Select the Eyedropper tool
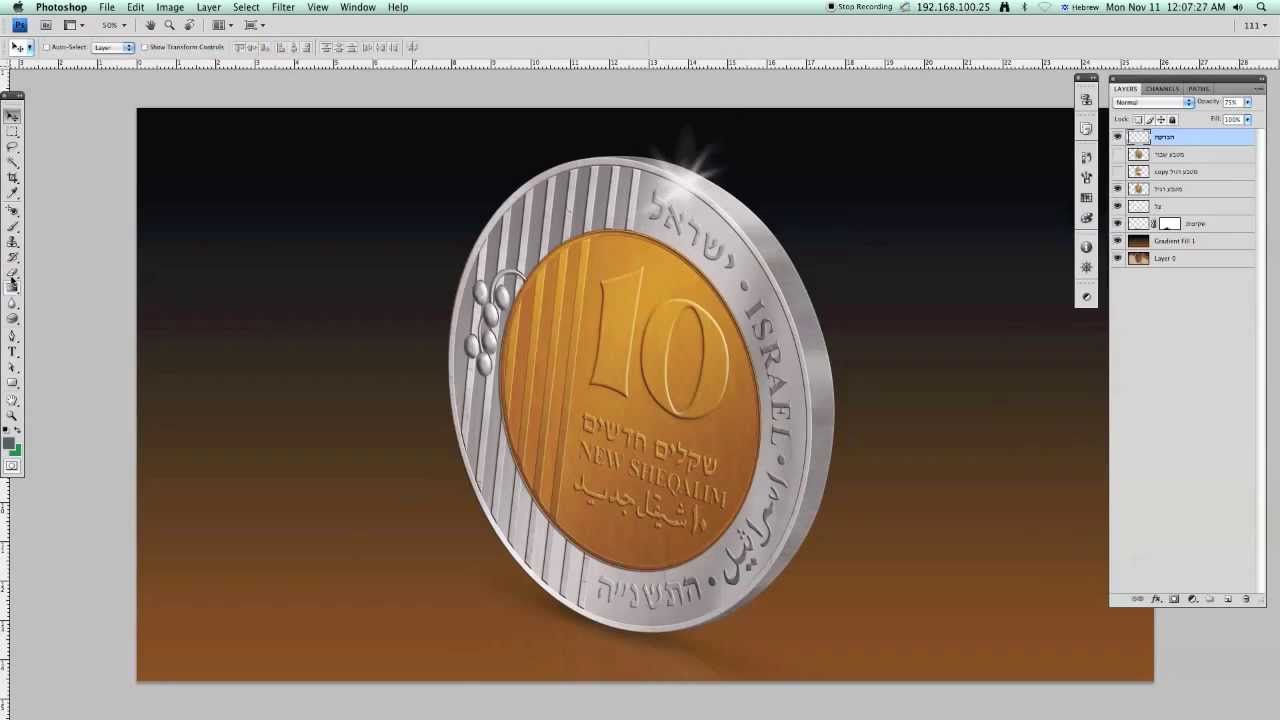1280x720 pixels. (x=12, y=194)
